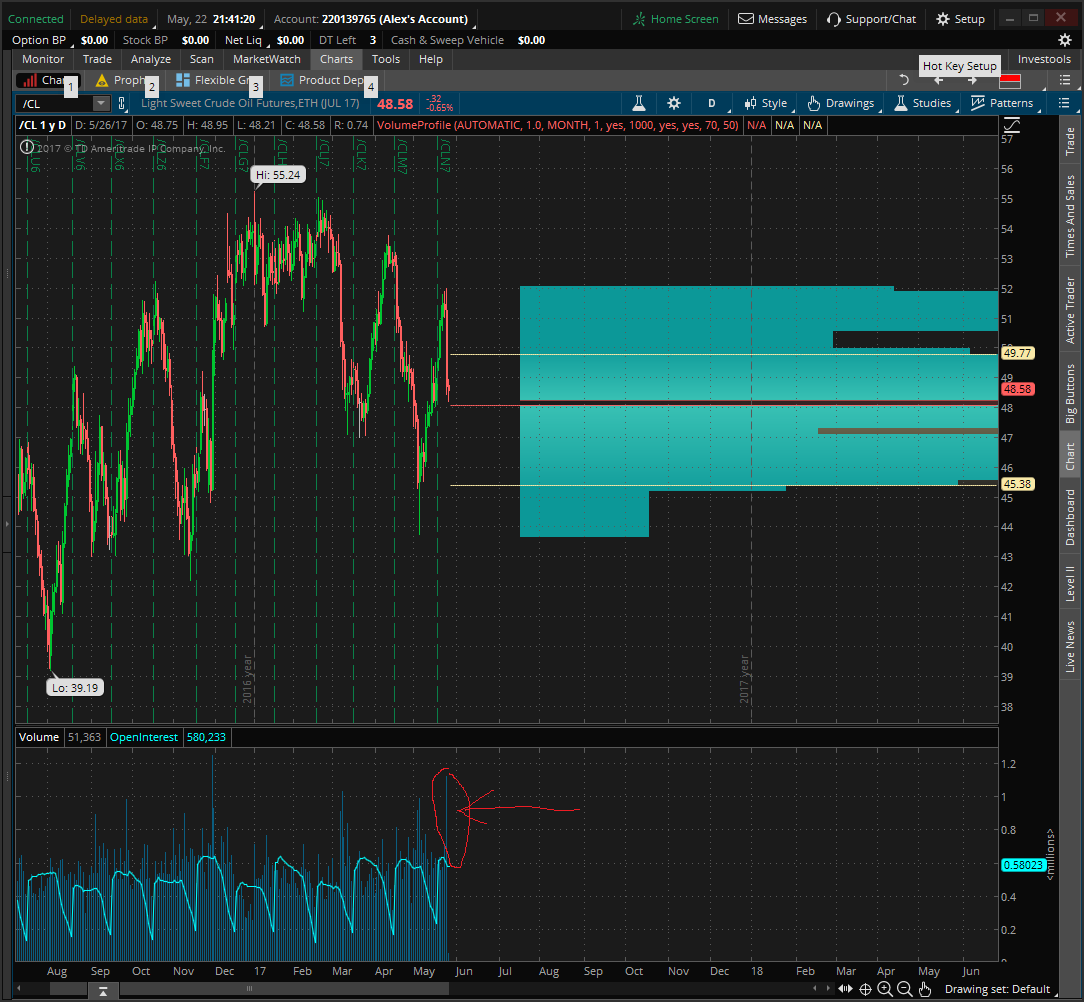The height and width of the screenshot is (1002, 1084).
Task: Click the Lo: 39.19 price bubble
Action: coord(75,688)
